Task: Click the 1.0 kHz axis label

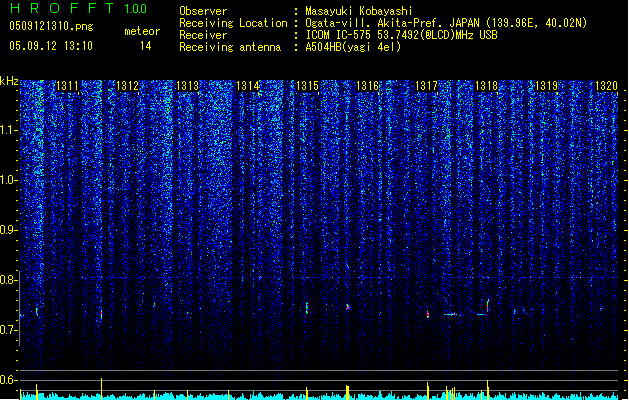Action: point(8,180)
